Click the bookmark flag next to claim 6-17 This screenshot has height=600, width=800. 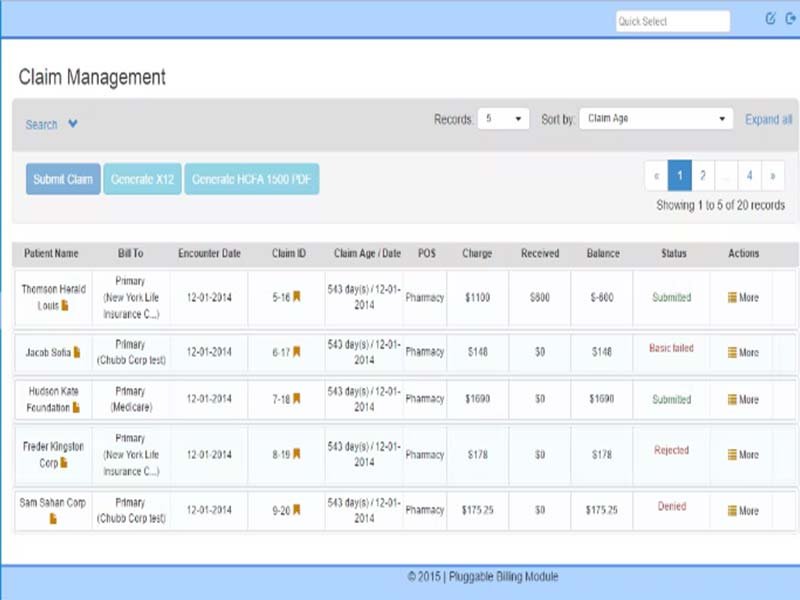coord(296,352)
